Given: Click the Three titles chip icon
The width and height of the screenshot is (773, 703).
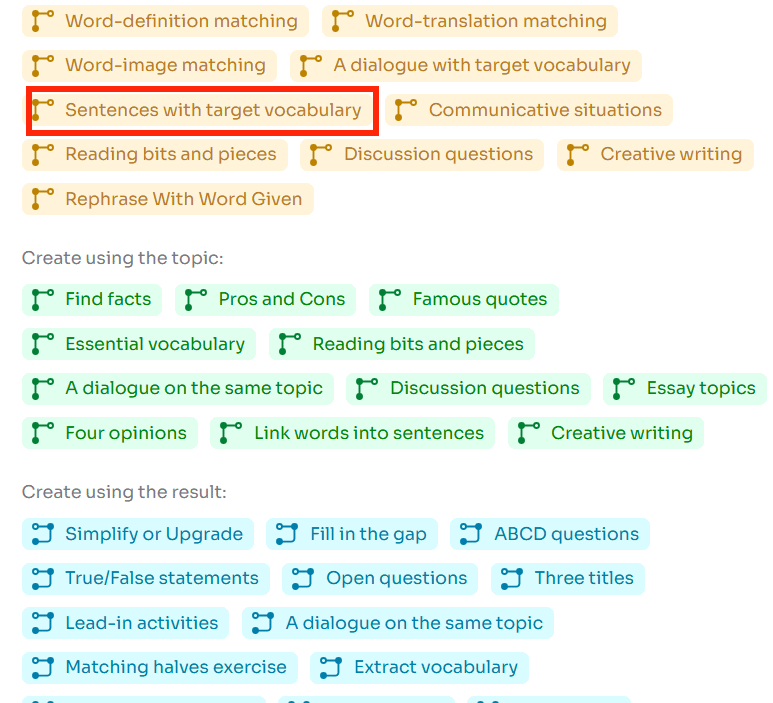Looking at the screenshot, I should 512,578.
